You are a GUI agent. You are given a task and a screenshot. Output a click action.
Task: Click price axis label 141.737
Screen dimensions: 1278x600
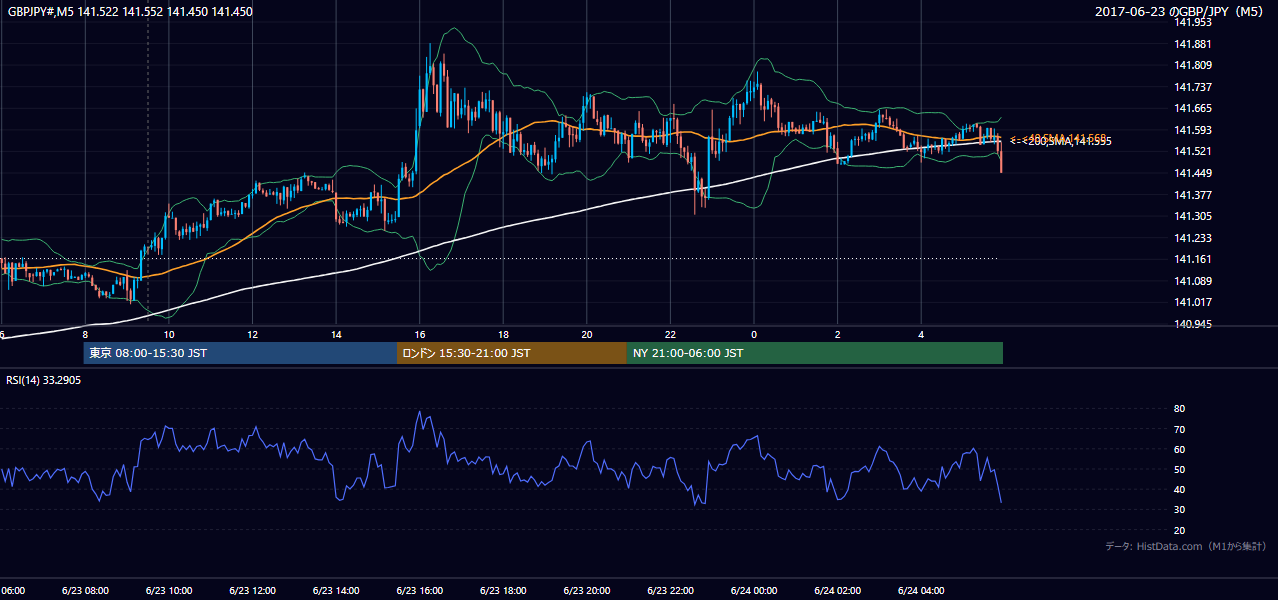click(x=1193, y=87)
